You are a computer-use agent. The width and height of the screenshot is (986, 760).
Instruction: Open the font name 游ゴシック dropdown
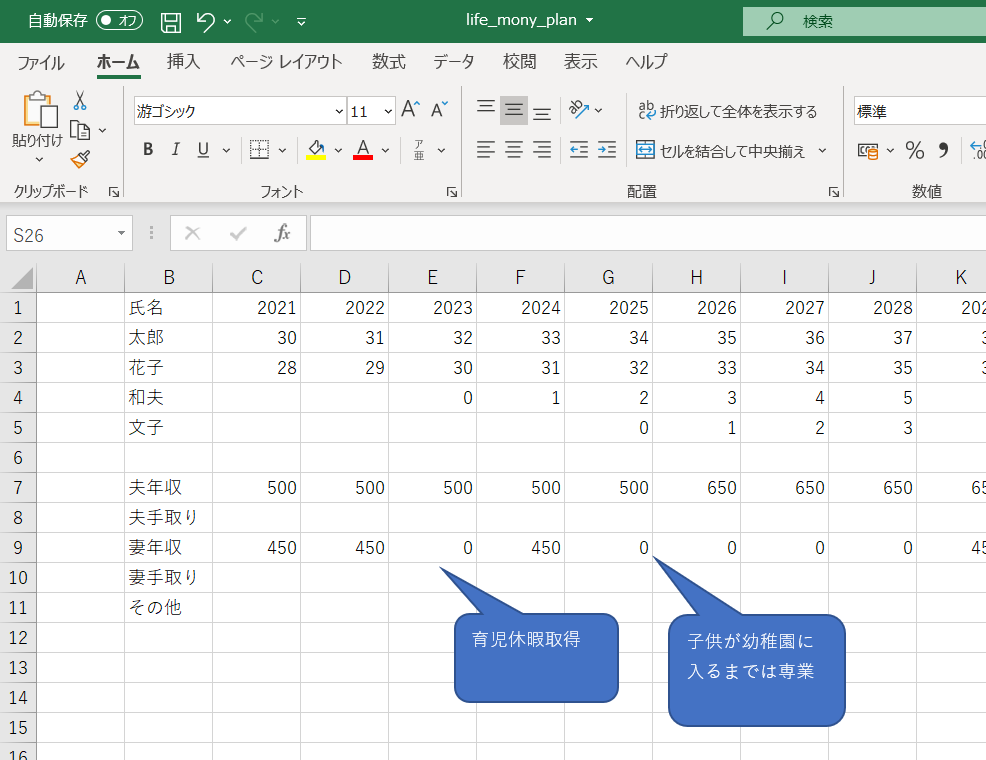pos(339,112)
